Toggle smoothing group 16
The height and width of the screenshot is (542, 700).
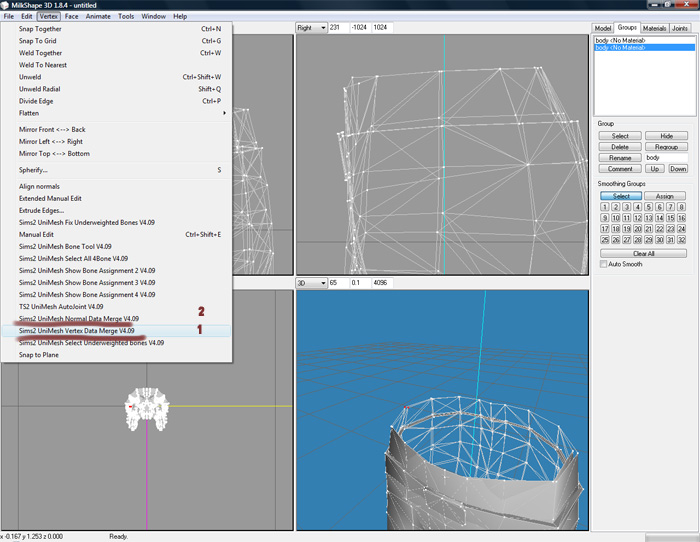tap(681, 218)
